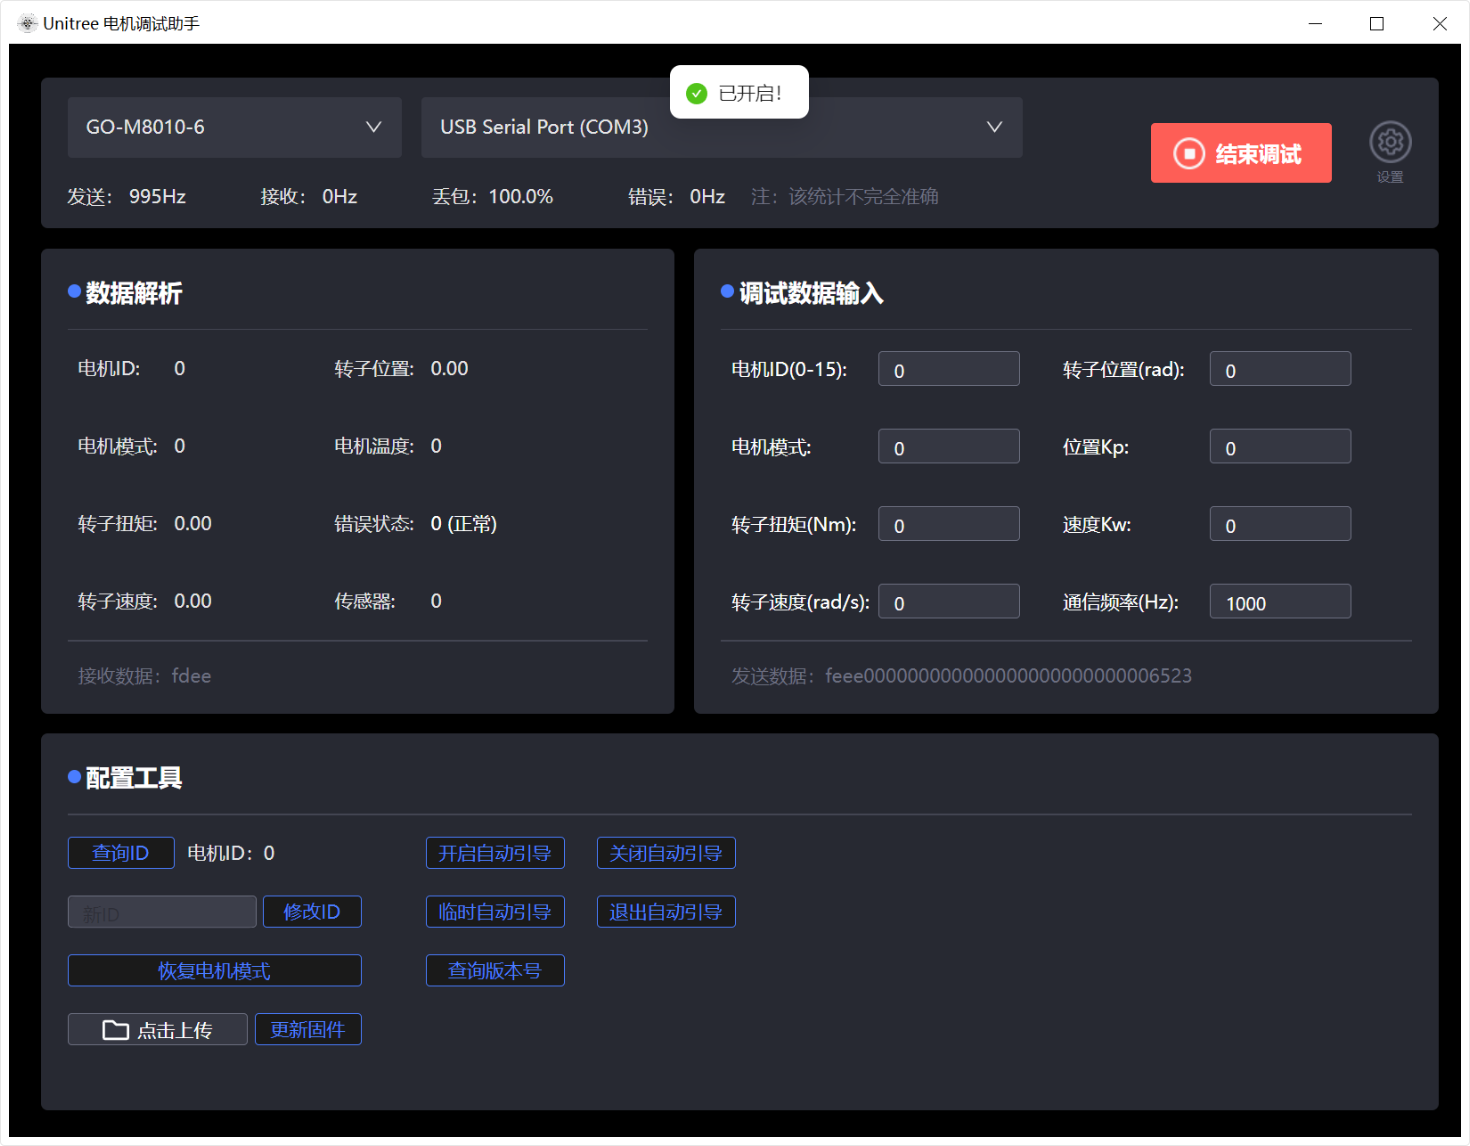This screenshot has width=1470, height=1146.
Task: Click the folder icon 点击上传 upload button
Action: click(x=157, y=1029)
